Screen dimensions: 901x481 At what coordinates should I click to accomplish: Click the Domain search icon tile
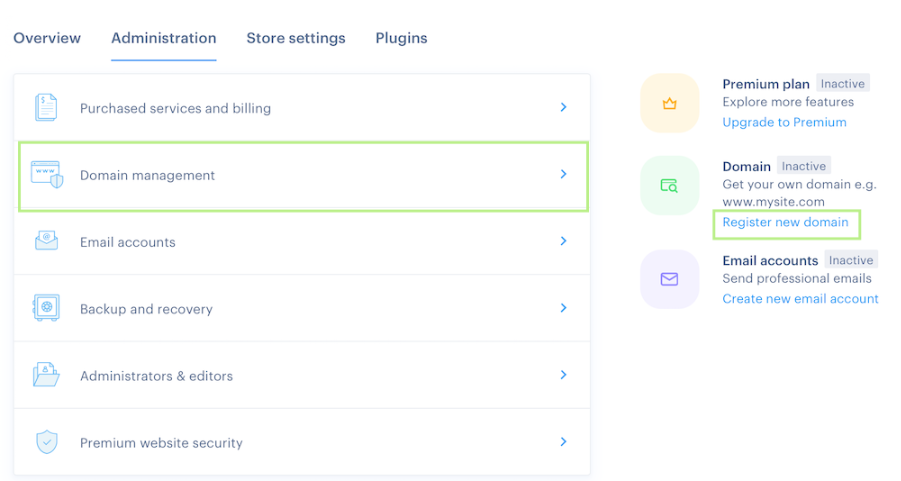coord(669,186)
